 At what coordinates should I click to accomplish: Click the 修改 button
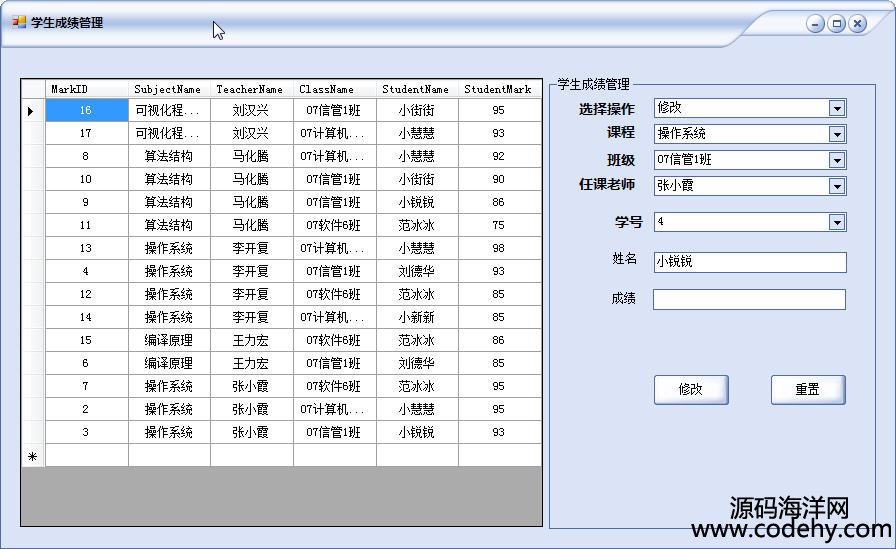coord(690,390)
